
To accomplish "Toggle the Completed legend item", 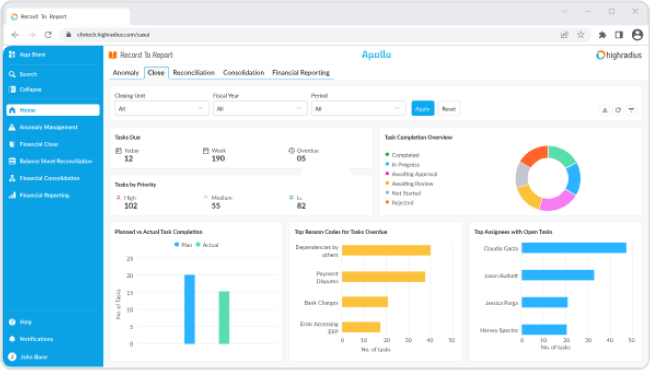I will click(x=402, y=155).
